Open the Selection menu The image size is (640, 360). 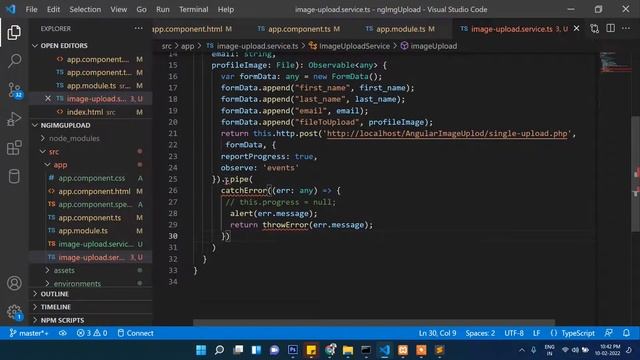click(x=85, y=9)
